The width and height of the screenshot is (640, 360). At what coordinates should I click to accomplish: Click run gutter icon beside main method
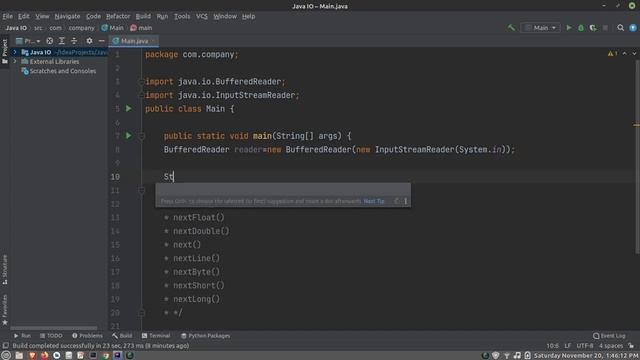click(x=129, y=136)
